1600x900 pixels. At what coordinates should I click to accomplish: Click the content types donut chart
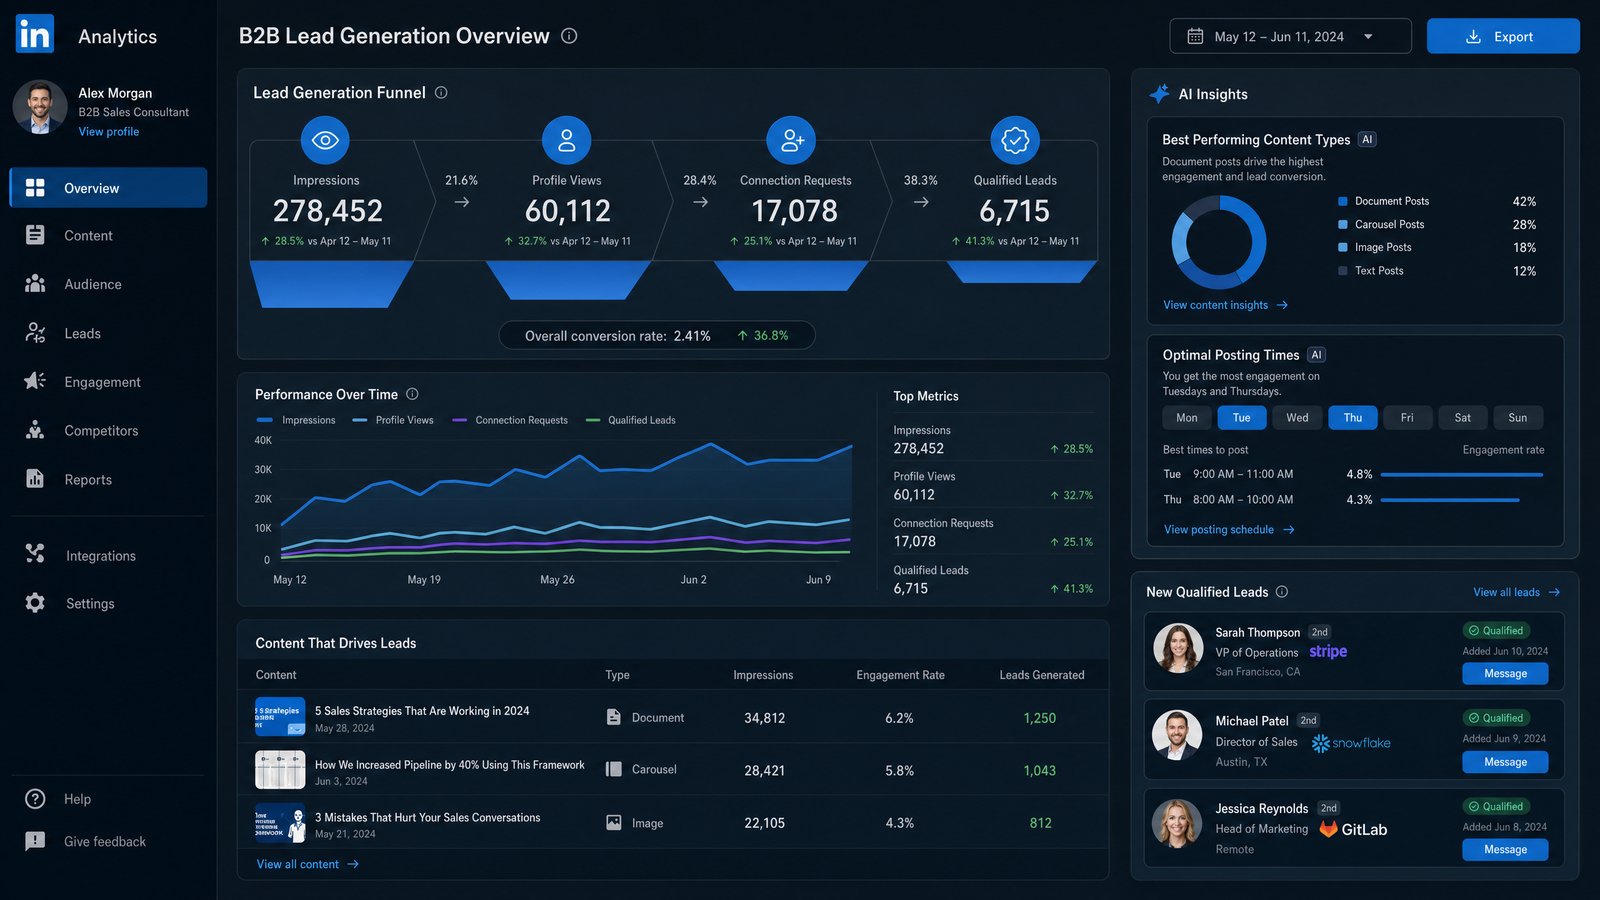1218,242
